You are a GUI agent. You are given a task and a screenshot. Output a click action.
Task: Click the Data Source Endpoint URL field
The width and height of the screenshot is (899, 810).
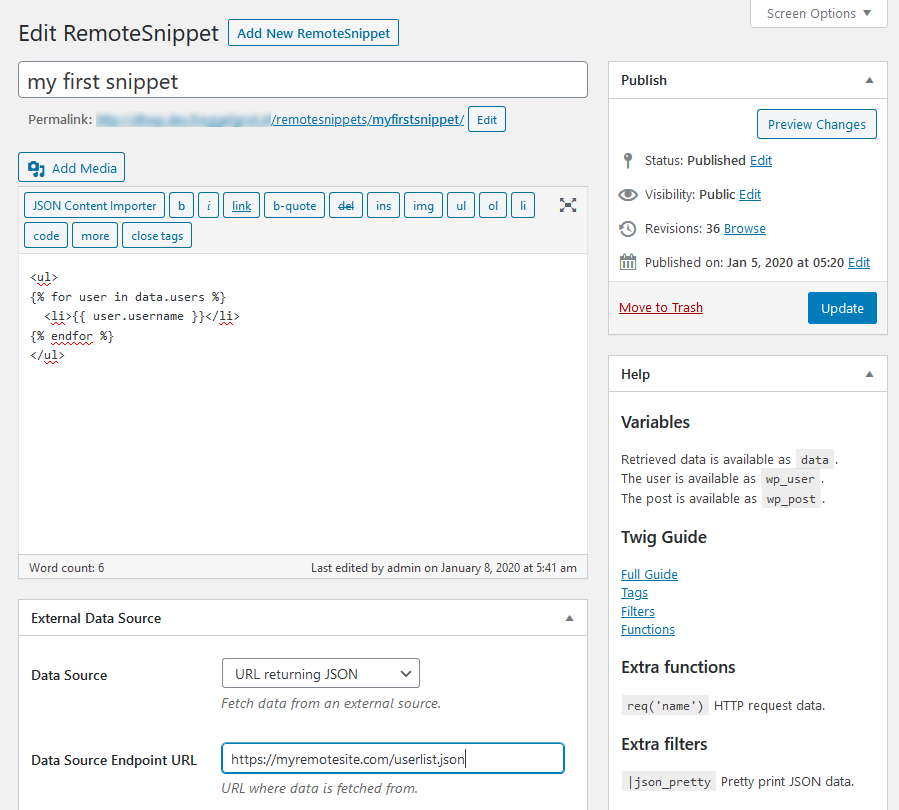coord(392,759)
